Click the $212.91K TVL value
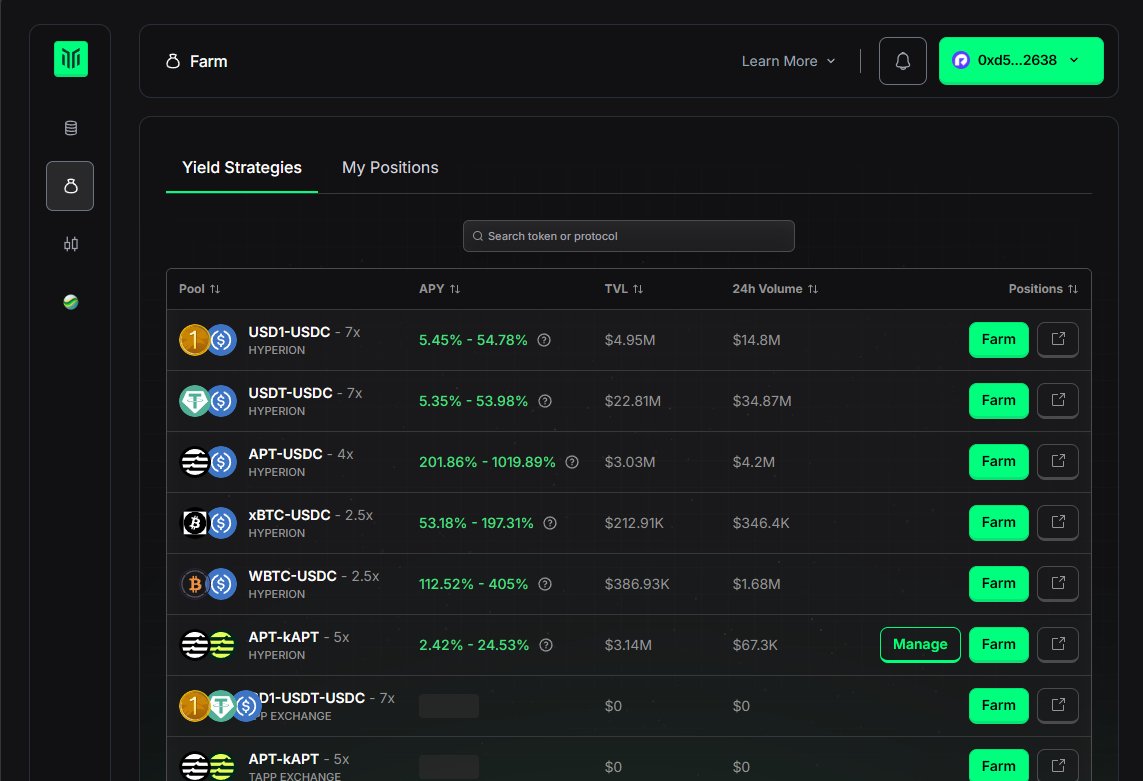The width and height of the screenshot is (1143, 781). (634, 523)
